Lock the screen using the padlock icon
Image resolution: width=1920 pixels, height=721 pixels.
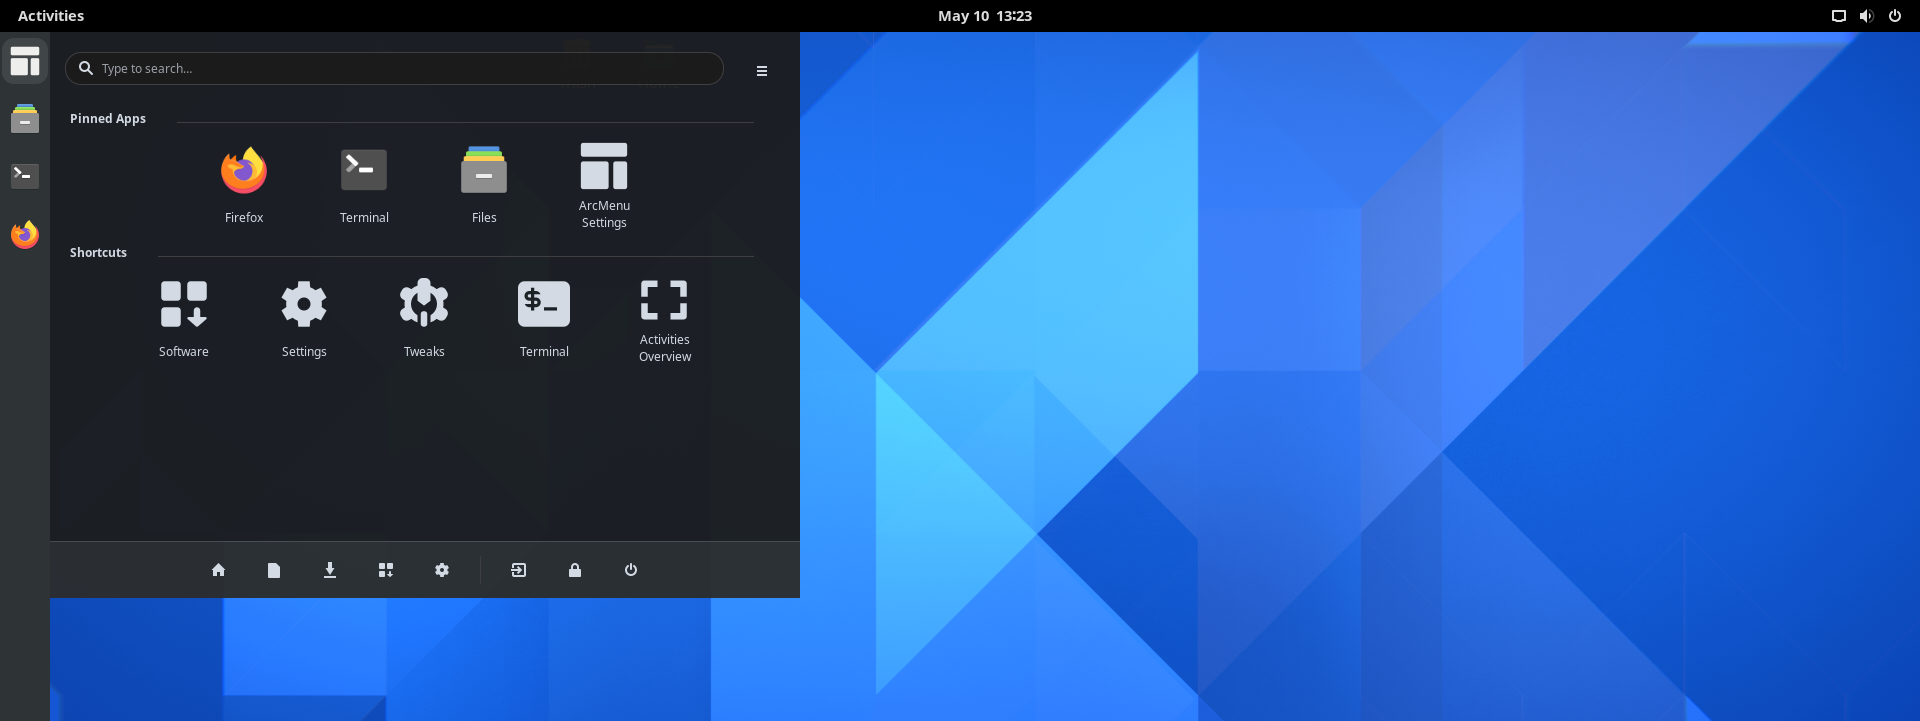point(575,570)
